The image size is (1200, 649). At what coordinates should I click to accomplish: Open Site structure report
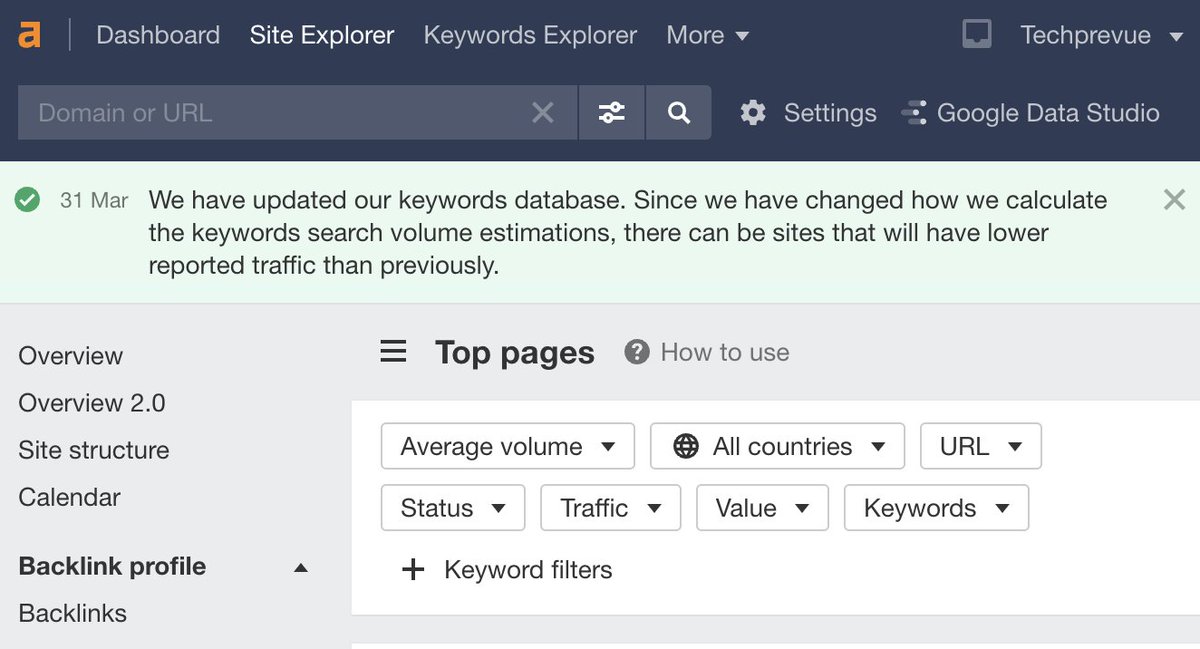[94, 450]
